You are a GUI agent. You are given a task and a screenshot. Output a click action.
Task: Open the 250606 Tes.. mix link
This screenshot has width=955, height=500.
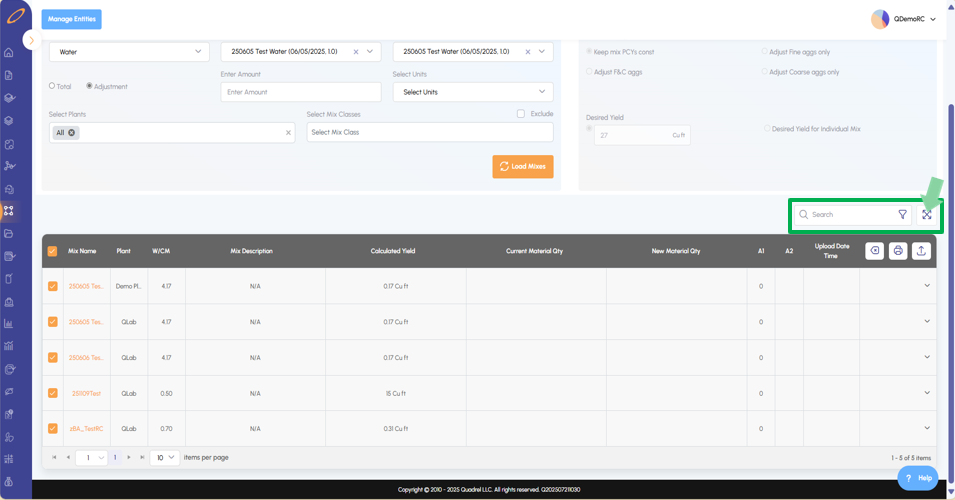click(86, 357)
